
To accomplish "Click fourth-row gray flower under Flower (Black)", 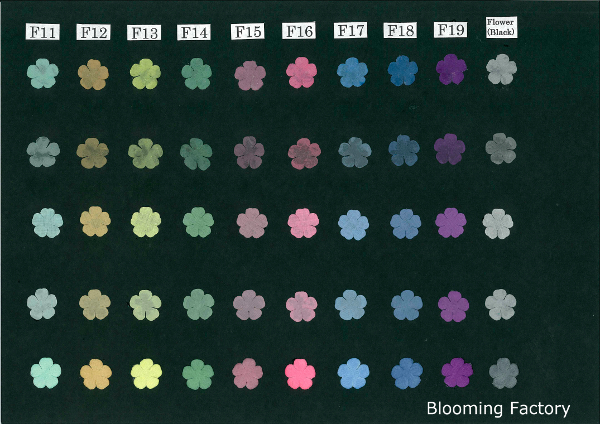I will pos(501,305).
